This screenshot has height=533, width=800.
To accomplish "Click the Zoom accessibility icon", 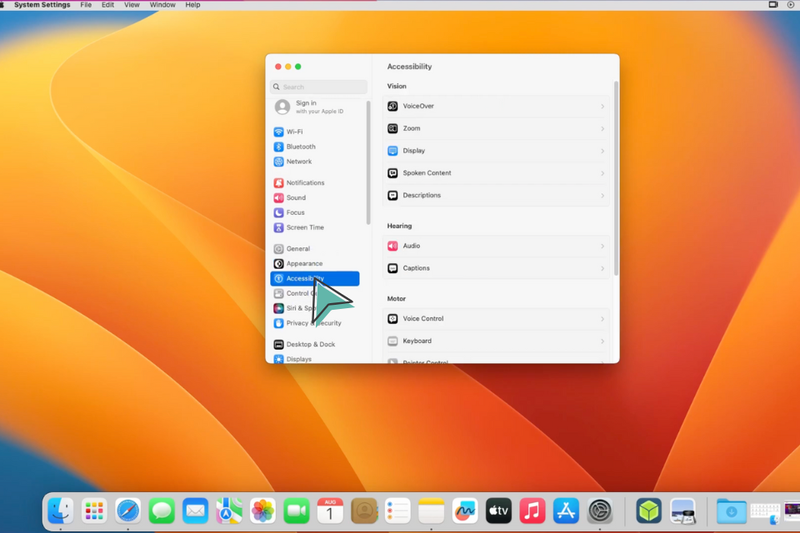I will coord(392,129).
